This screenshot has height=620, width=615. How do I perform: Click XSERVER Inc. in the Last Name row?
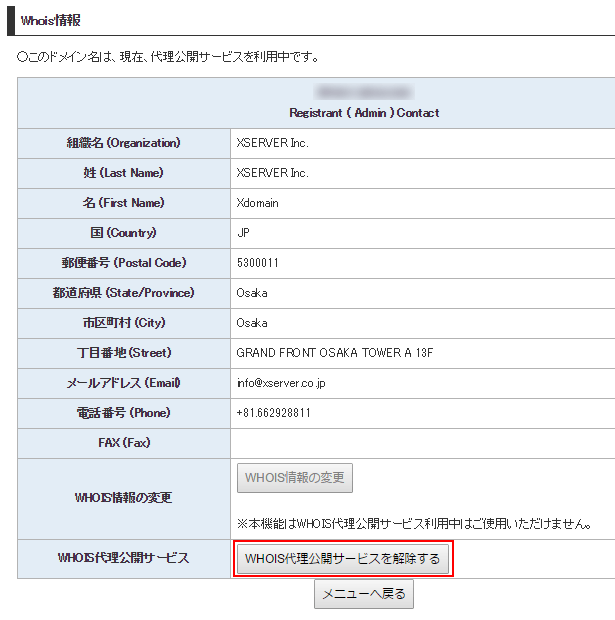click(272, 173)
